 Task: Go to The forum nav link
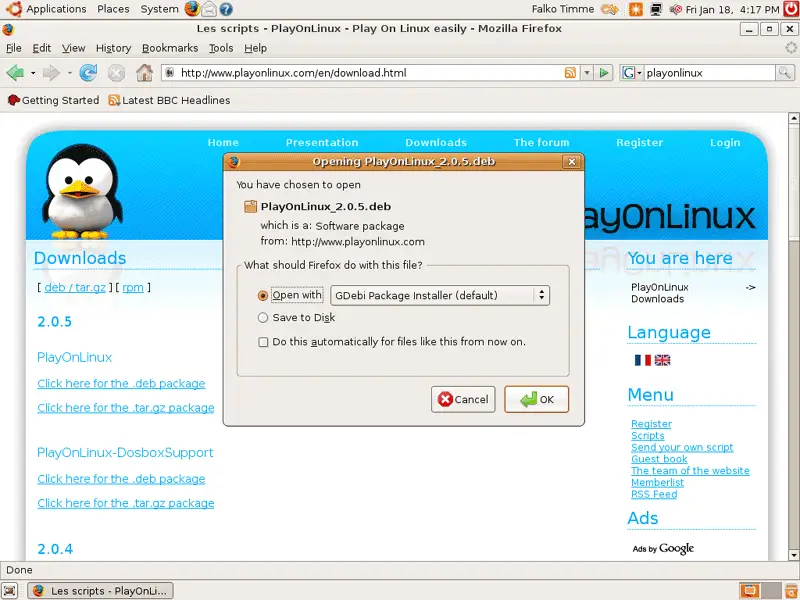pyautogui.click(x=541, y=143)
